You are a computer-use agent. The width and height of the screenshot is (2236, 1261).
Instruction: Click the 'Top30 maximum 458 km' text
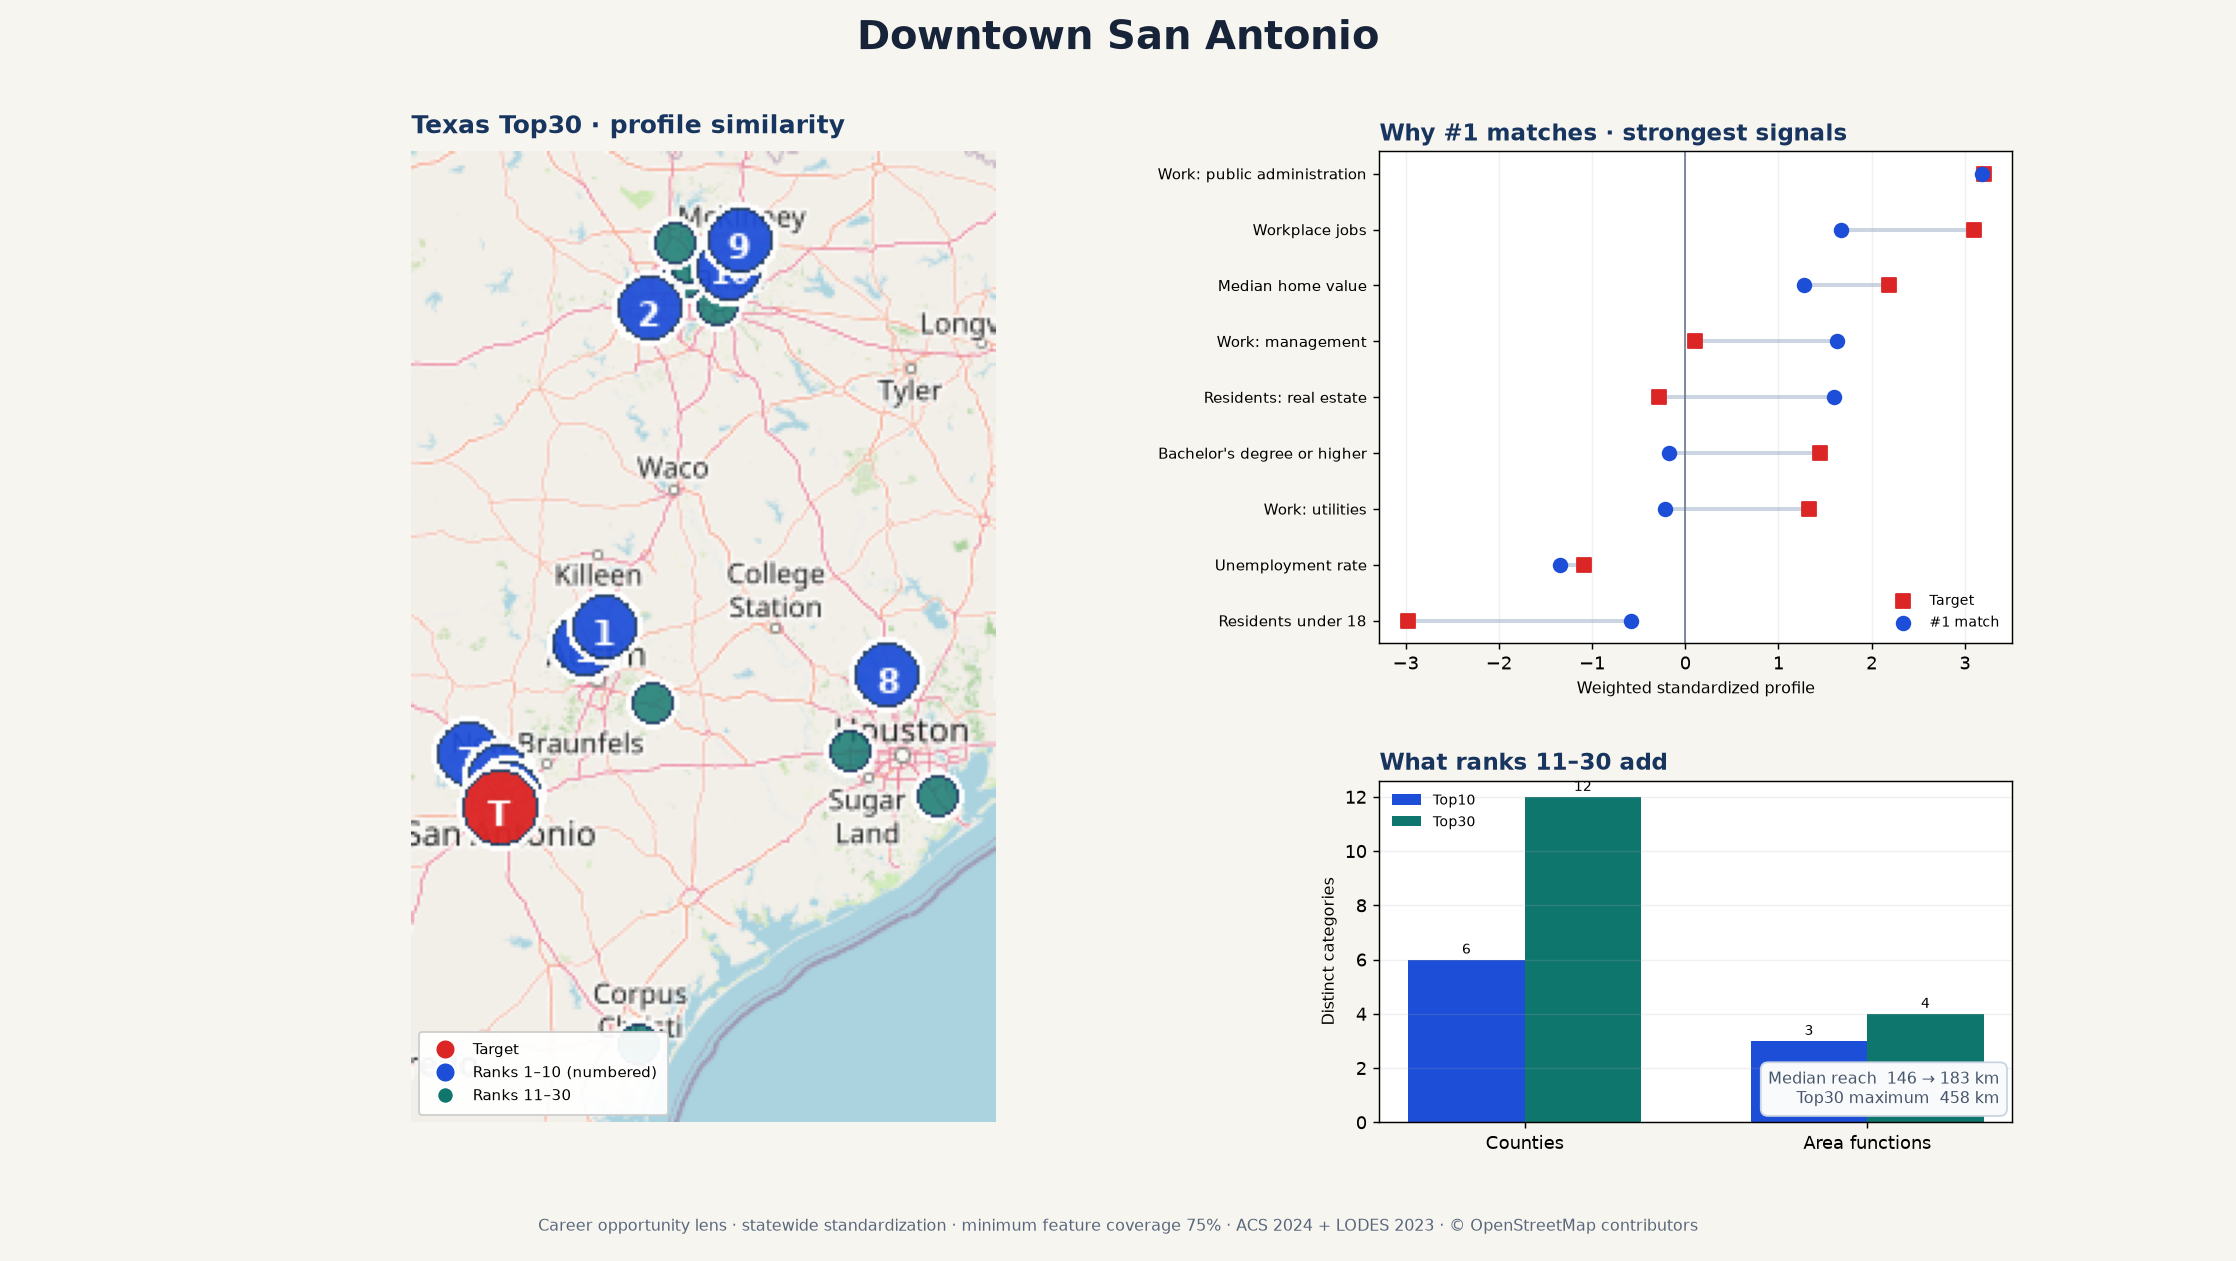pyautogui.click(x=1897, y=1098)
